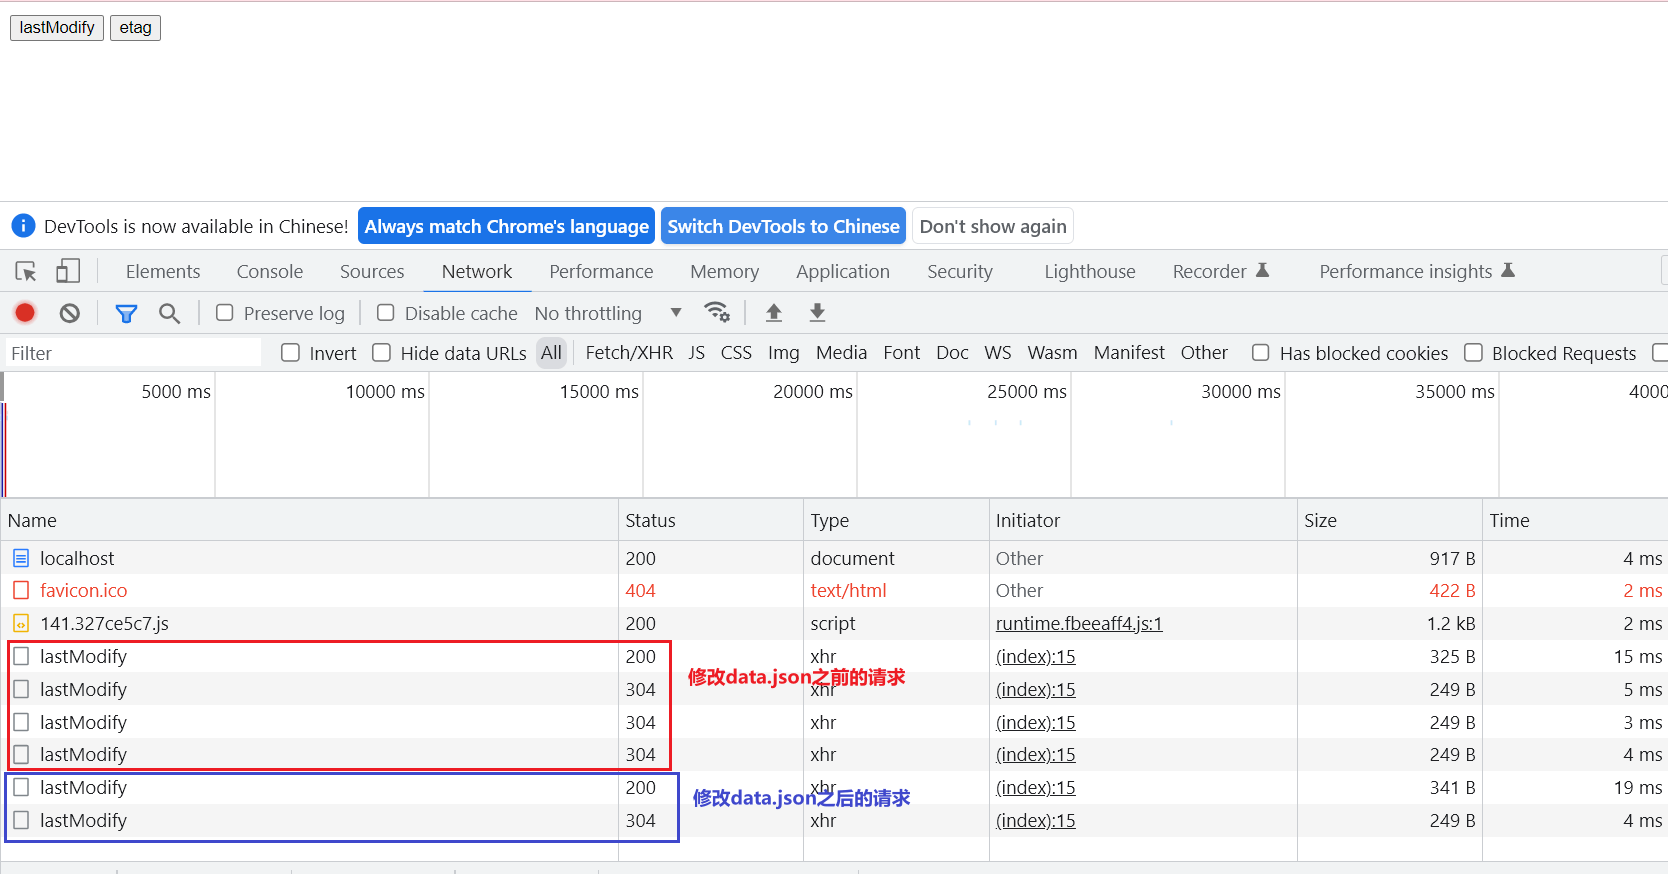The height and width of the screenshot is (874, 1668).
Task: Open the Sources tab
Action: 372,271
